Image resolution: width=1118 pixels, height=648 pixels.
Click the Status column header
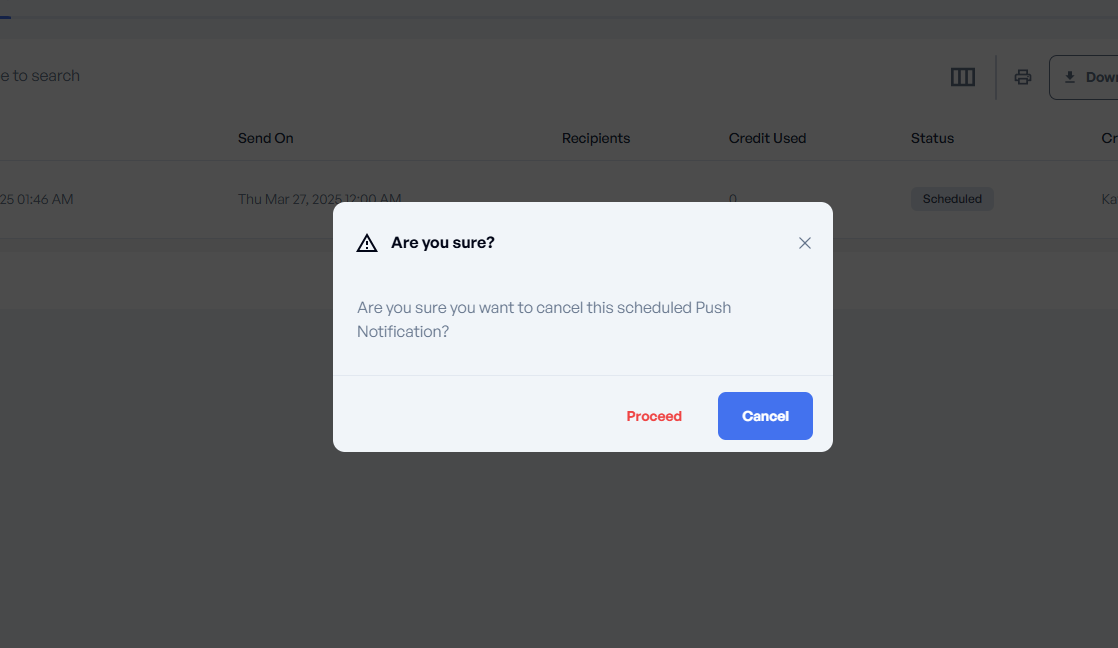point(932,138)
